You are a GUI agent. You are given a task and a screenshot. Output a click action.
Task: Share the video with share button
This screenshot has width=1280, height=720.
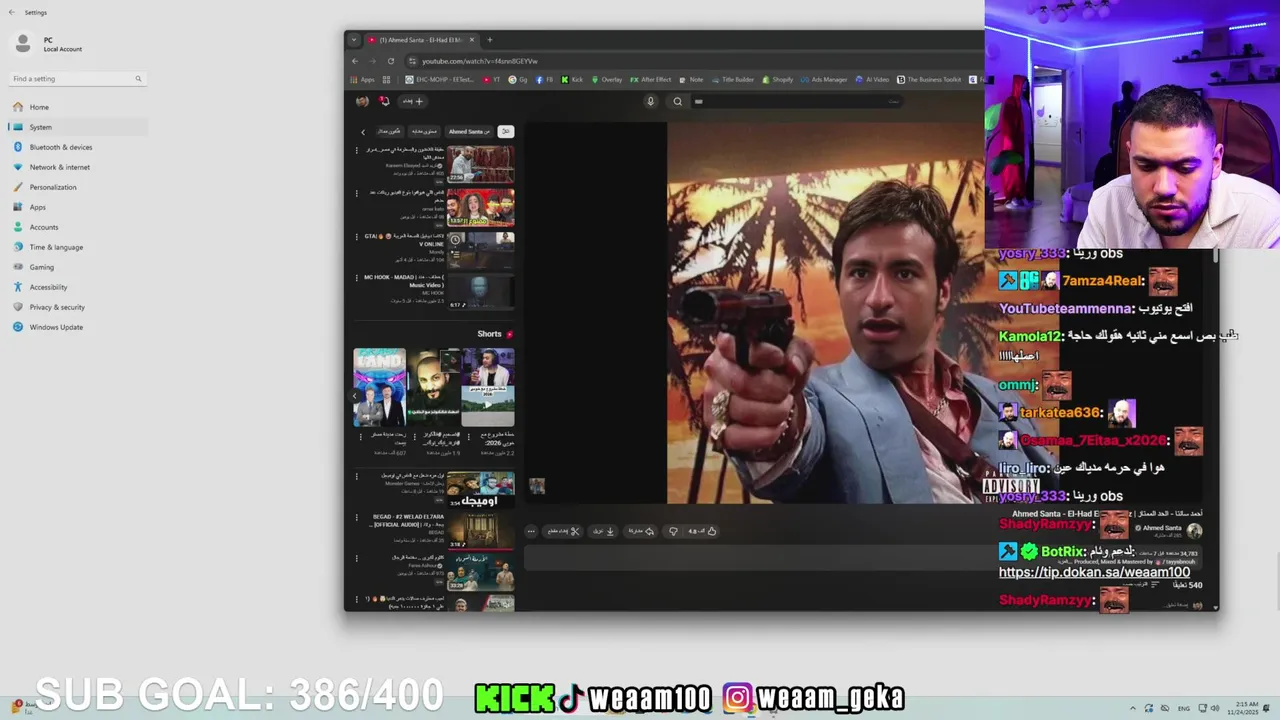click(640, 531)
